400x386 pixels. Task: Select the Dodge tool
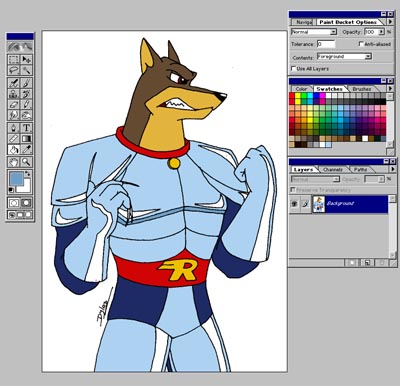pyautogui.click(x=26, y=115)
